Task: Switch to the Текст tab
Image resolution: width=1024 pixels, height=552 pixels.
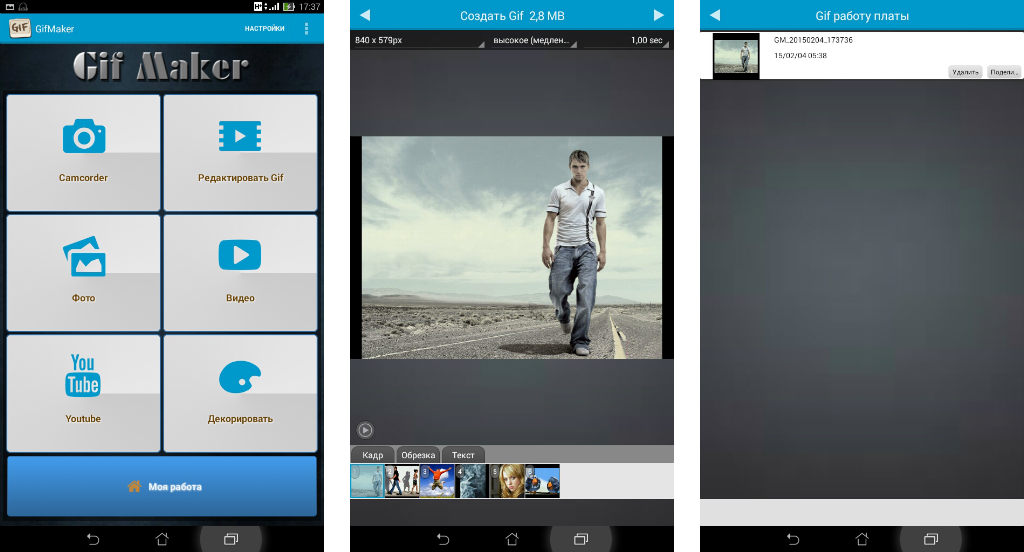Action: (x=463, y=455)
